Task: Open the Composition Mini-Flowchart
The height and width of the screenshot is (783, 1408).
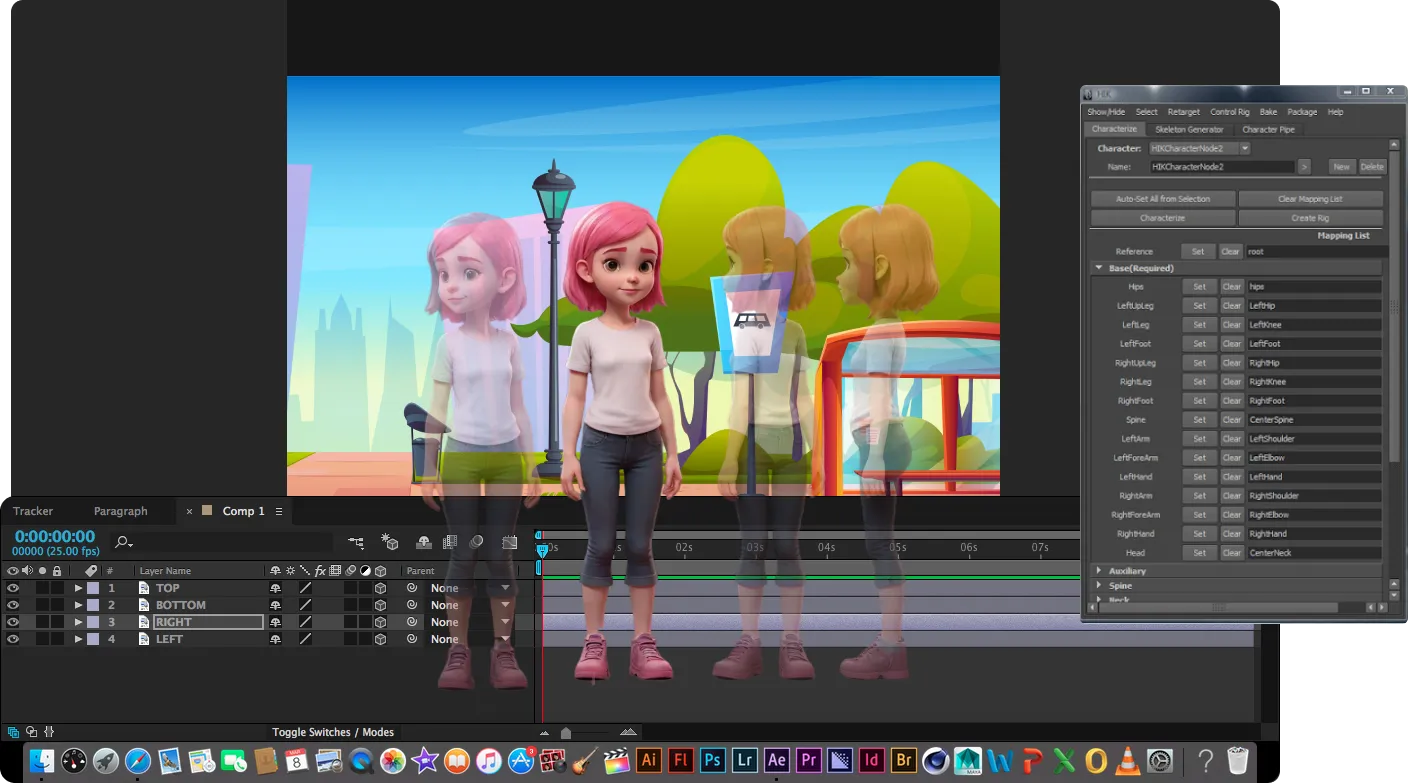Action: (x=356, y=542)
